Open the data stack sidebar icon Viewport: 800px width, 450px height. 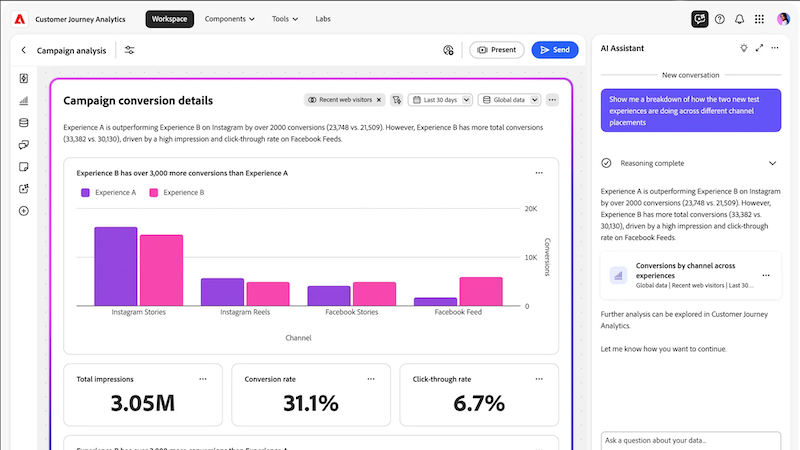23,122
